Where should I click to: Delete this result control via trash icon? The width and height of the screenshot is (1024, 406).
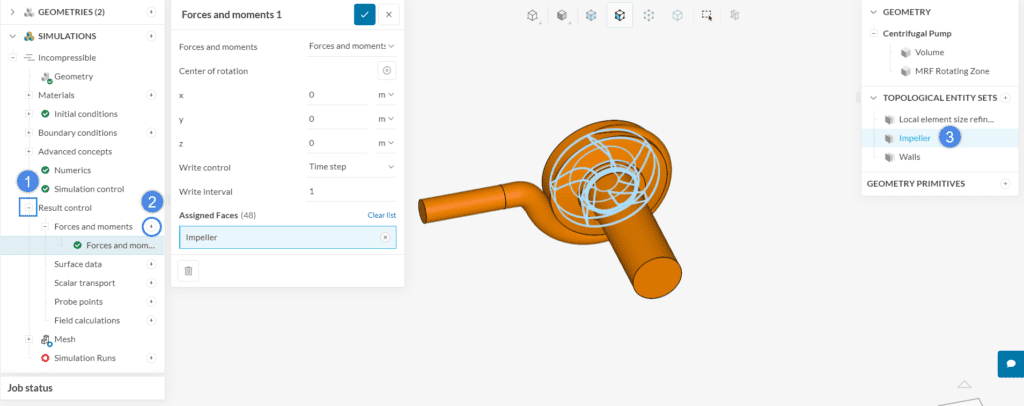click(x=188, y=271)
